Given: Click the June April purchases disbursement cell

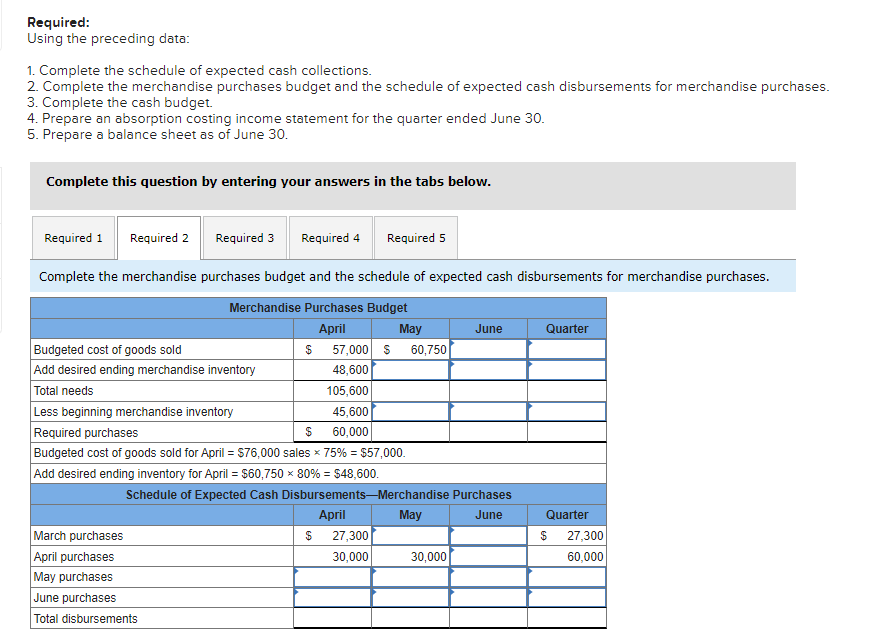Looking at the screenshot, I should pyautogui.click(x=488, y=556).
